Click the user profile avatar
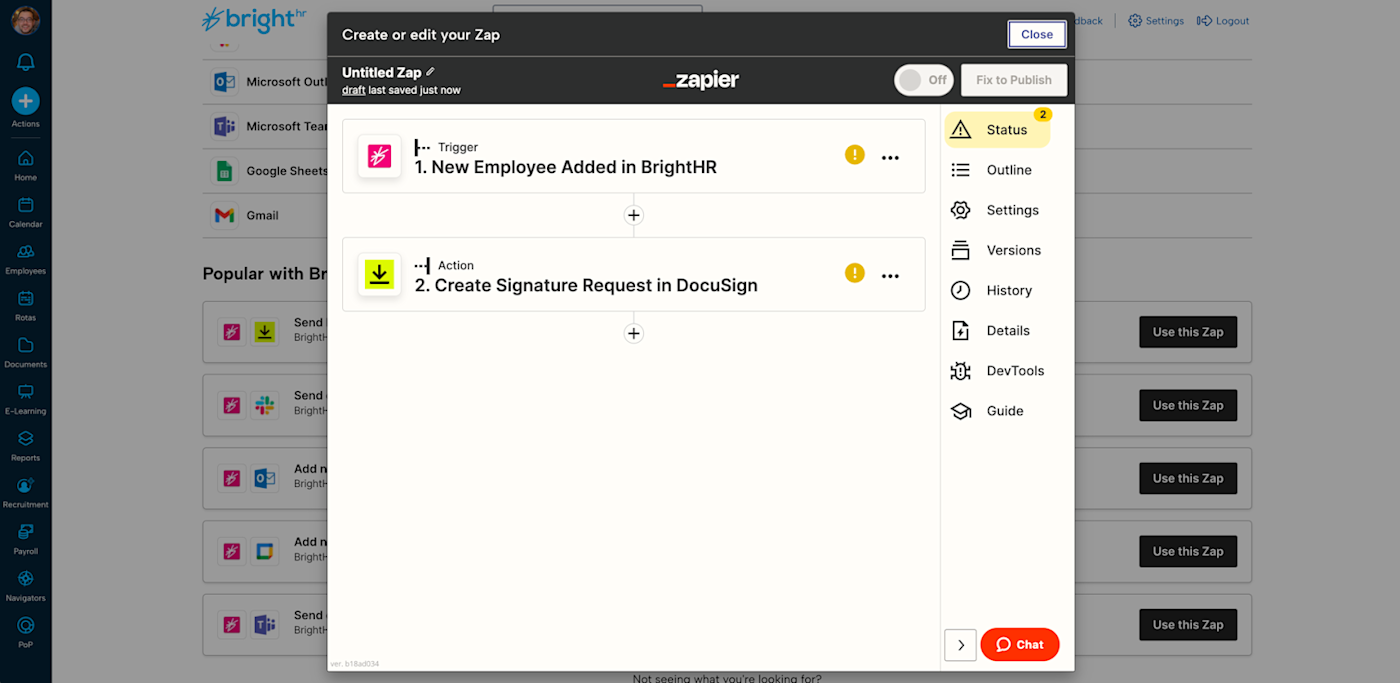The image size is (1400, 683). click(x=25, y=20)
